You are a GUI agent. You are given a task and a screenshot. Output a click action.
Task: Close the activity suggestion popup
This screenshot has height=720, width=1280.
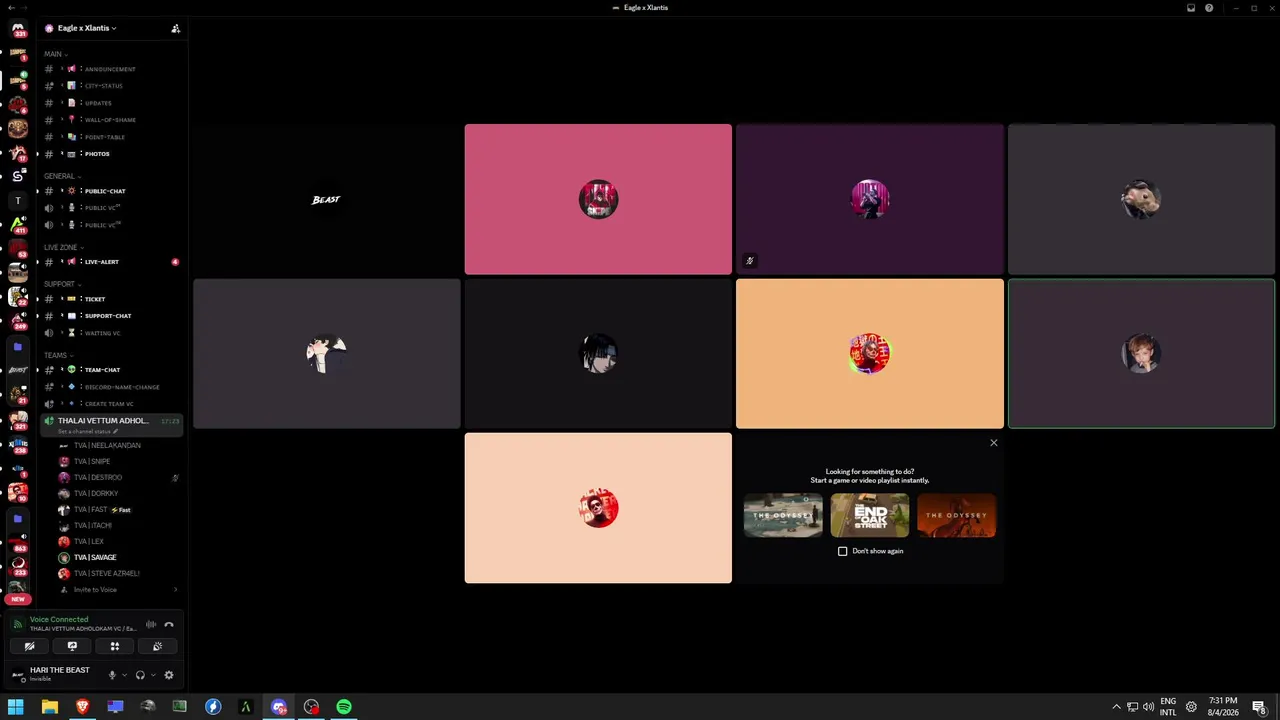pyautogui.click(x=994, y=443)
